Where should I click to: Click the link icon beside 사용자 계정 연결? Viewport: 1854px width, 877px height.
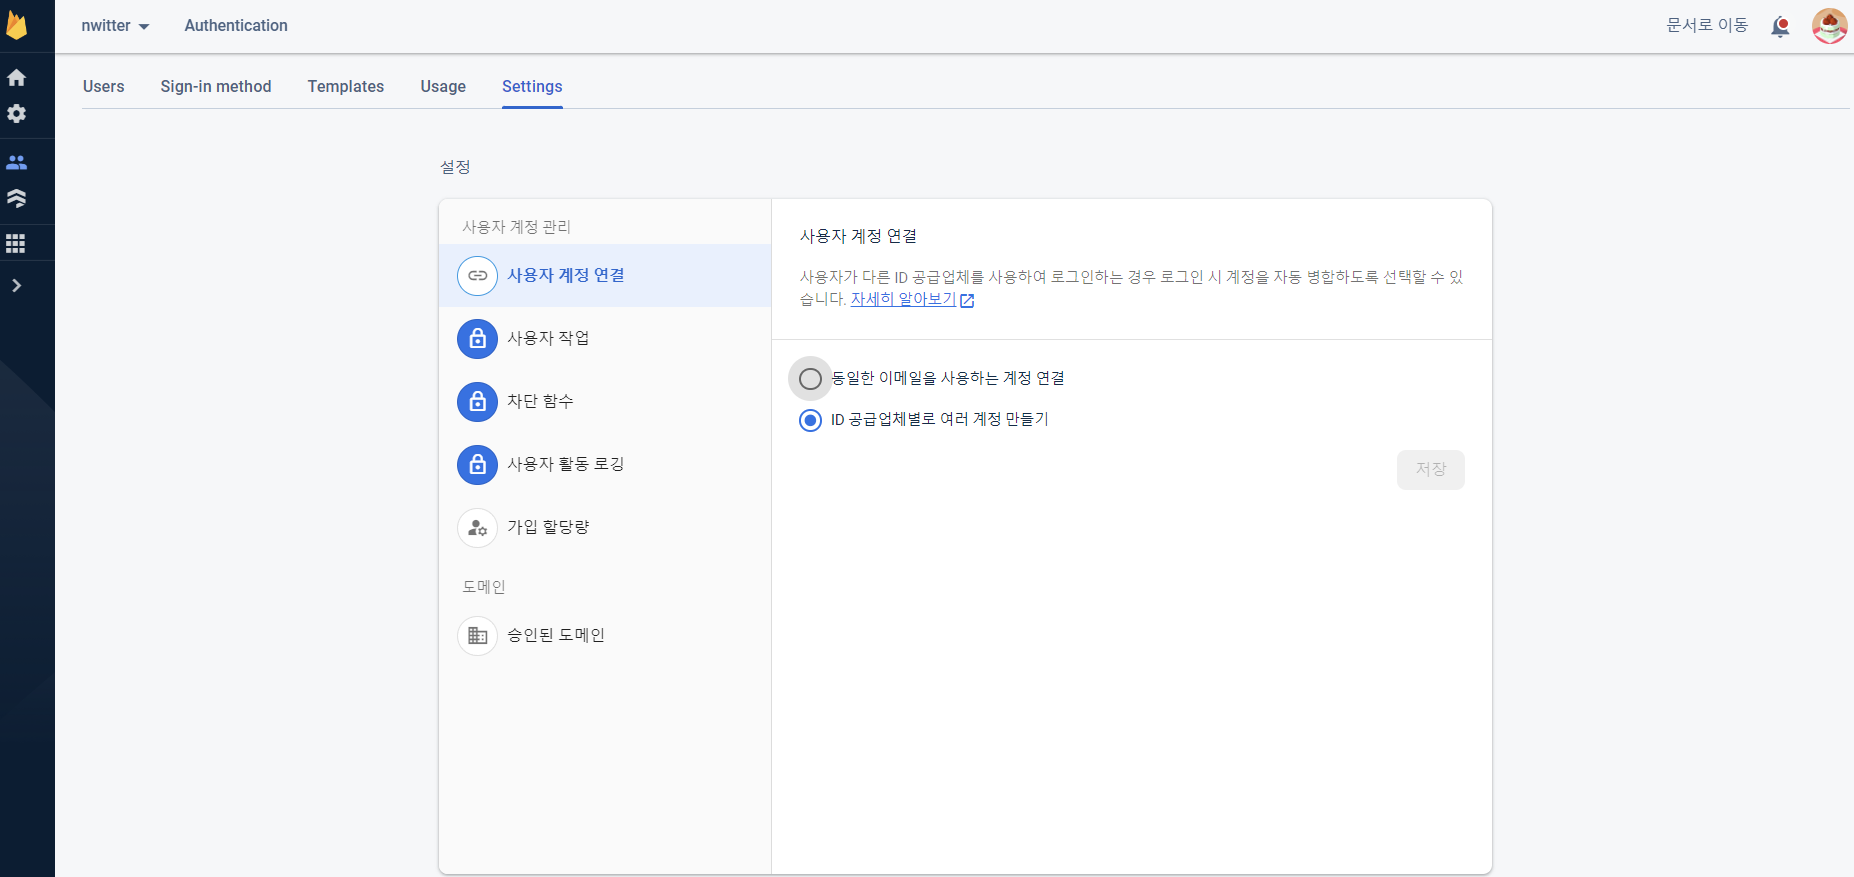click(478, 276)
